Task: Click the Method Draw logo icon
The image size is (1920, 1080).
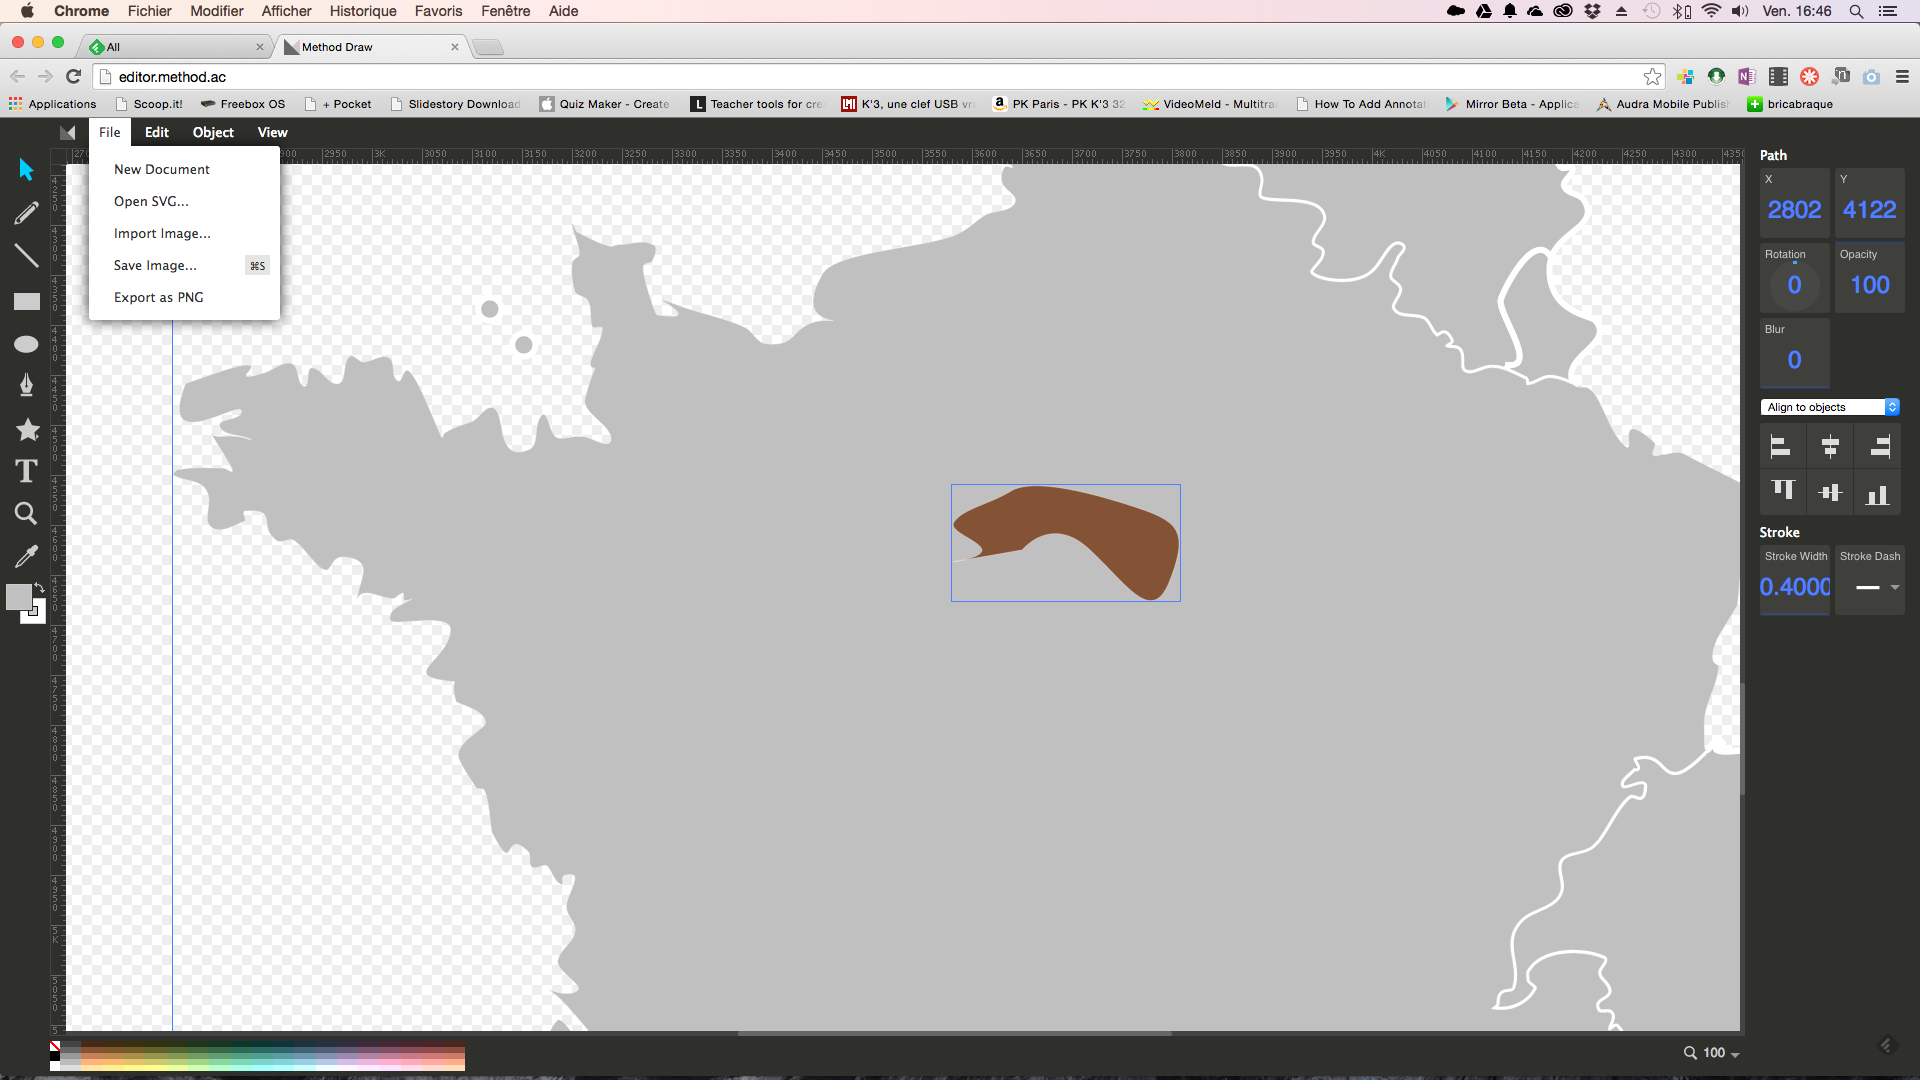Action: [x=67, y=132]
